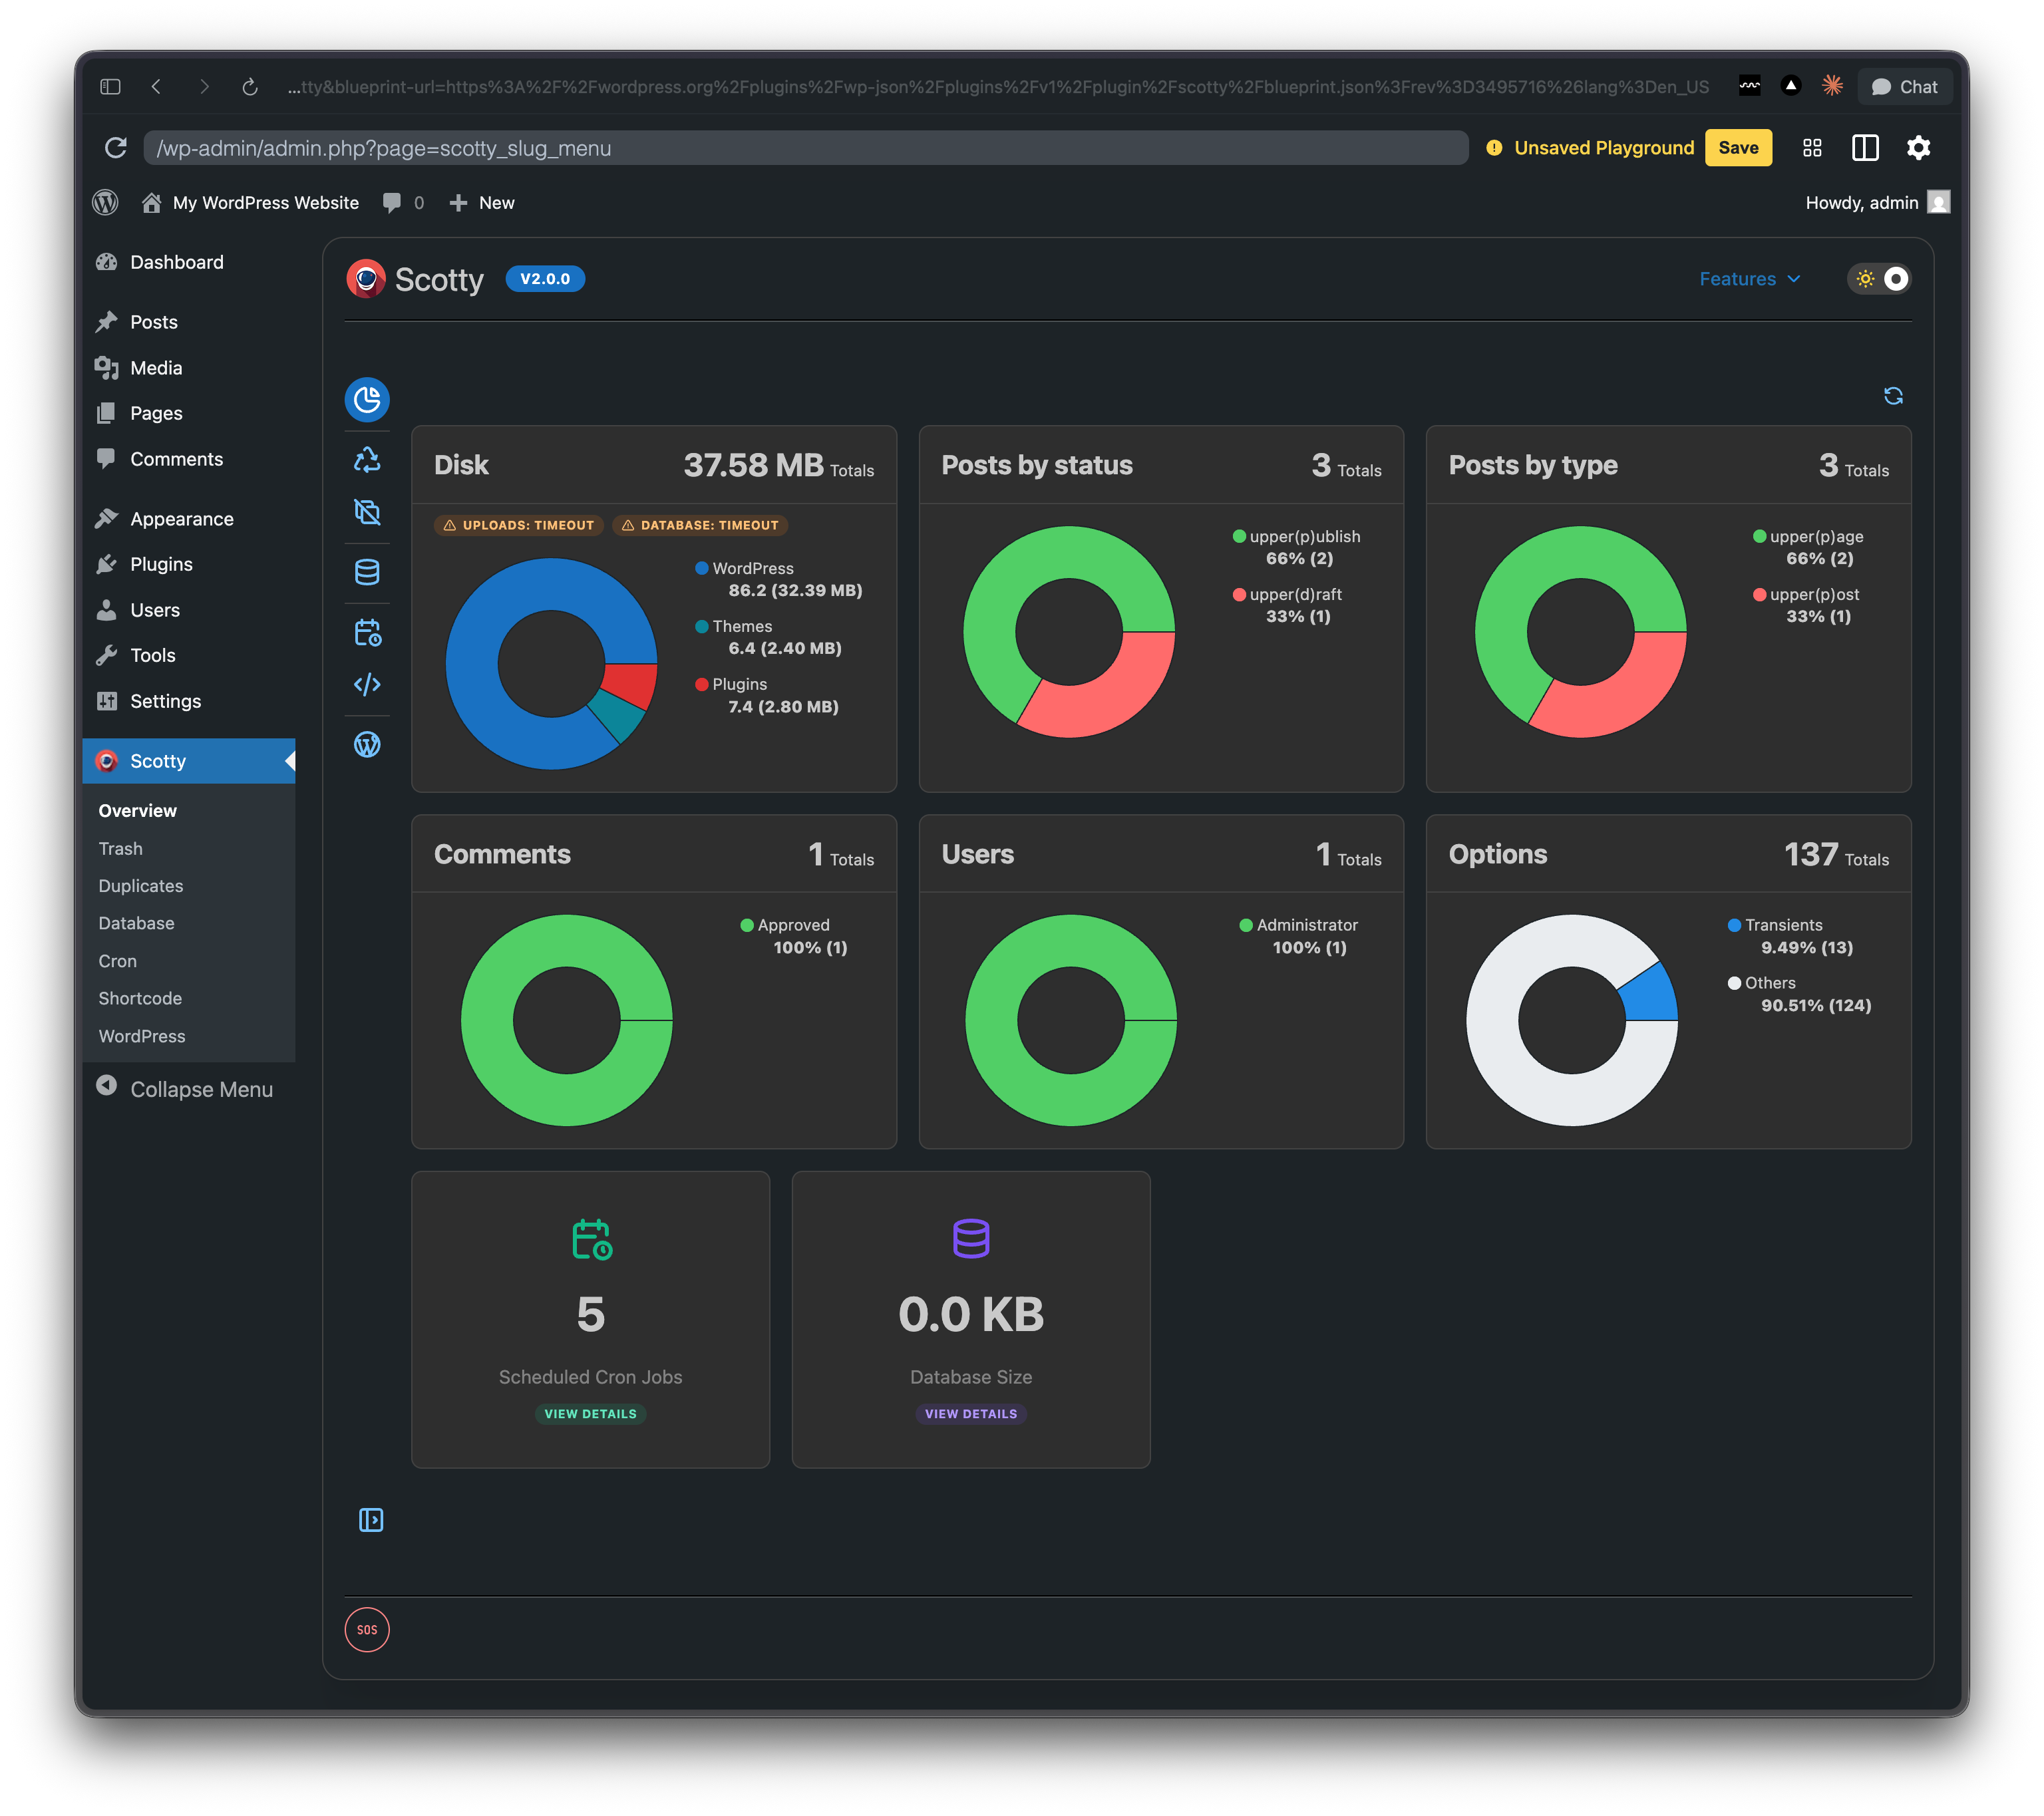Image resolution: width=2044 pixels, height=1816 pixels.
Task: Click the yellow Save button
Action: pos(1738,148)
